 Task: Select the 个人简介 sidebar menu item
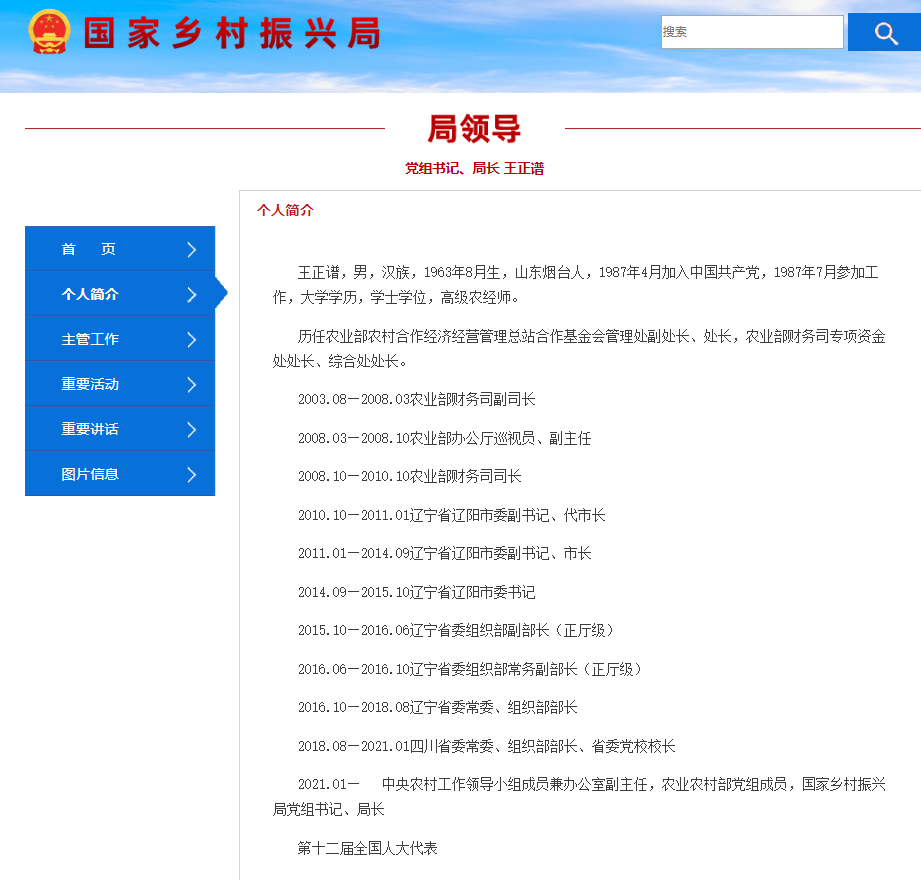click(x=120, y=294)
